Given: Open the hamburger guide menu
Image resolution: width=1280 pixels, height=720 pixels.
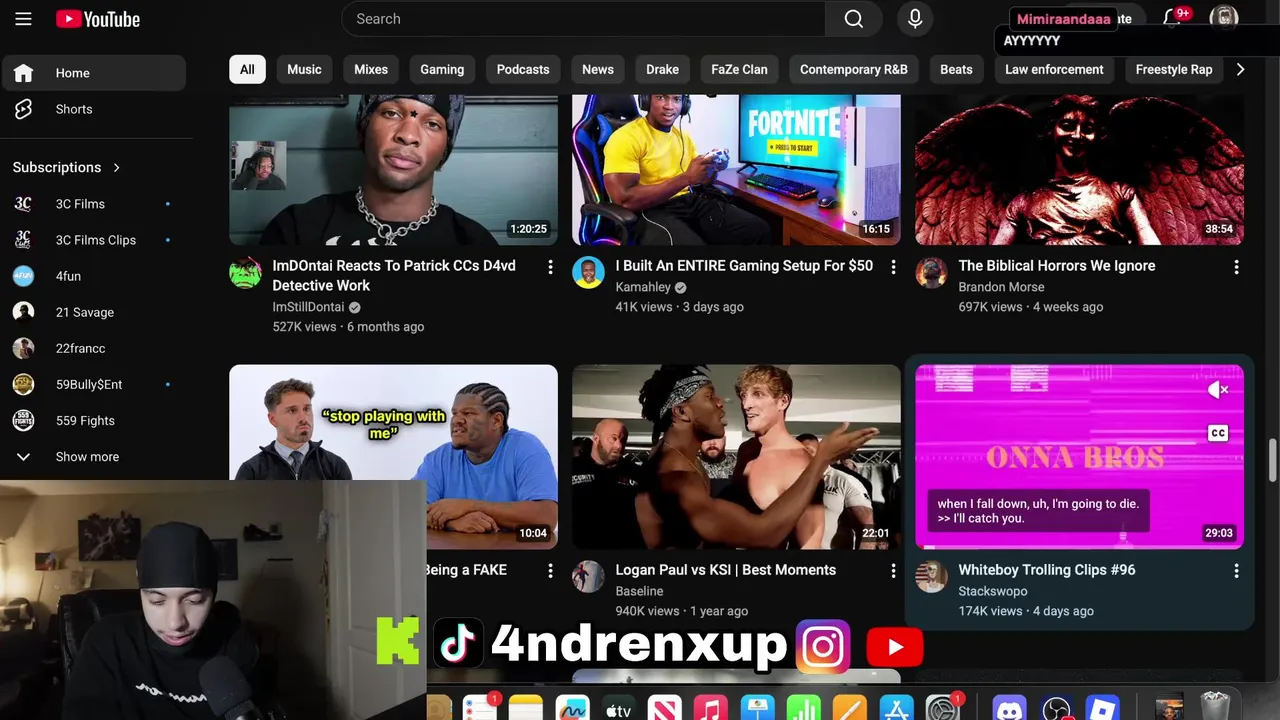Looking at the screenshot, I should [x=23, y=19].
